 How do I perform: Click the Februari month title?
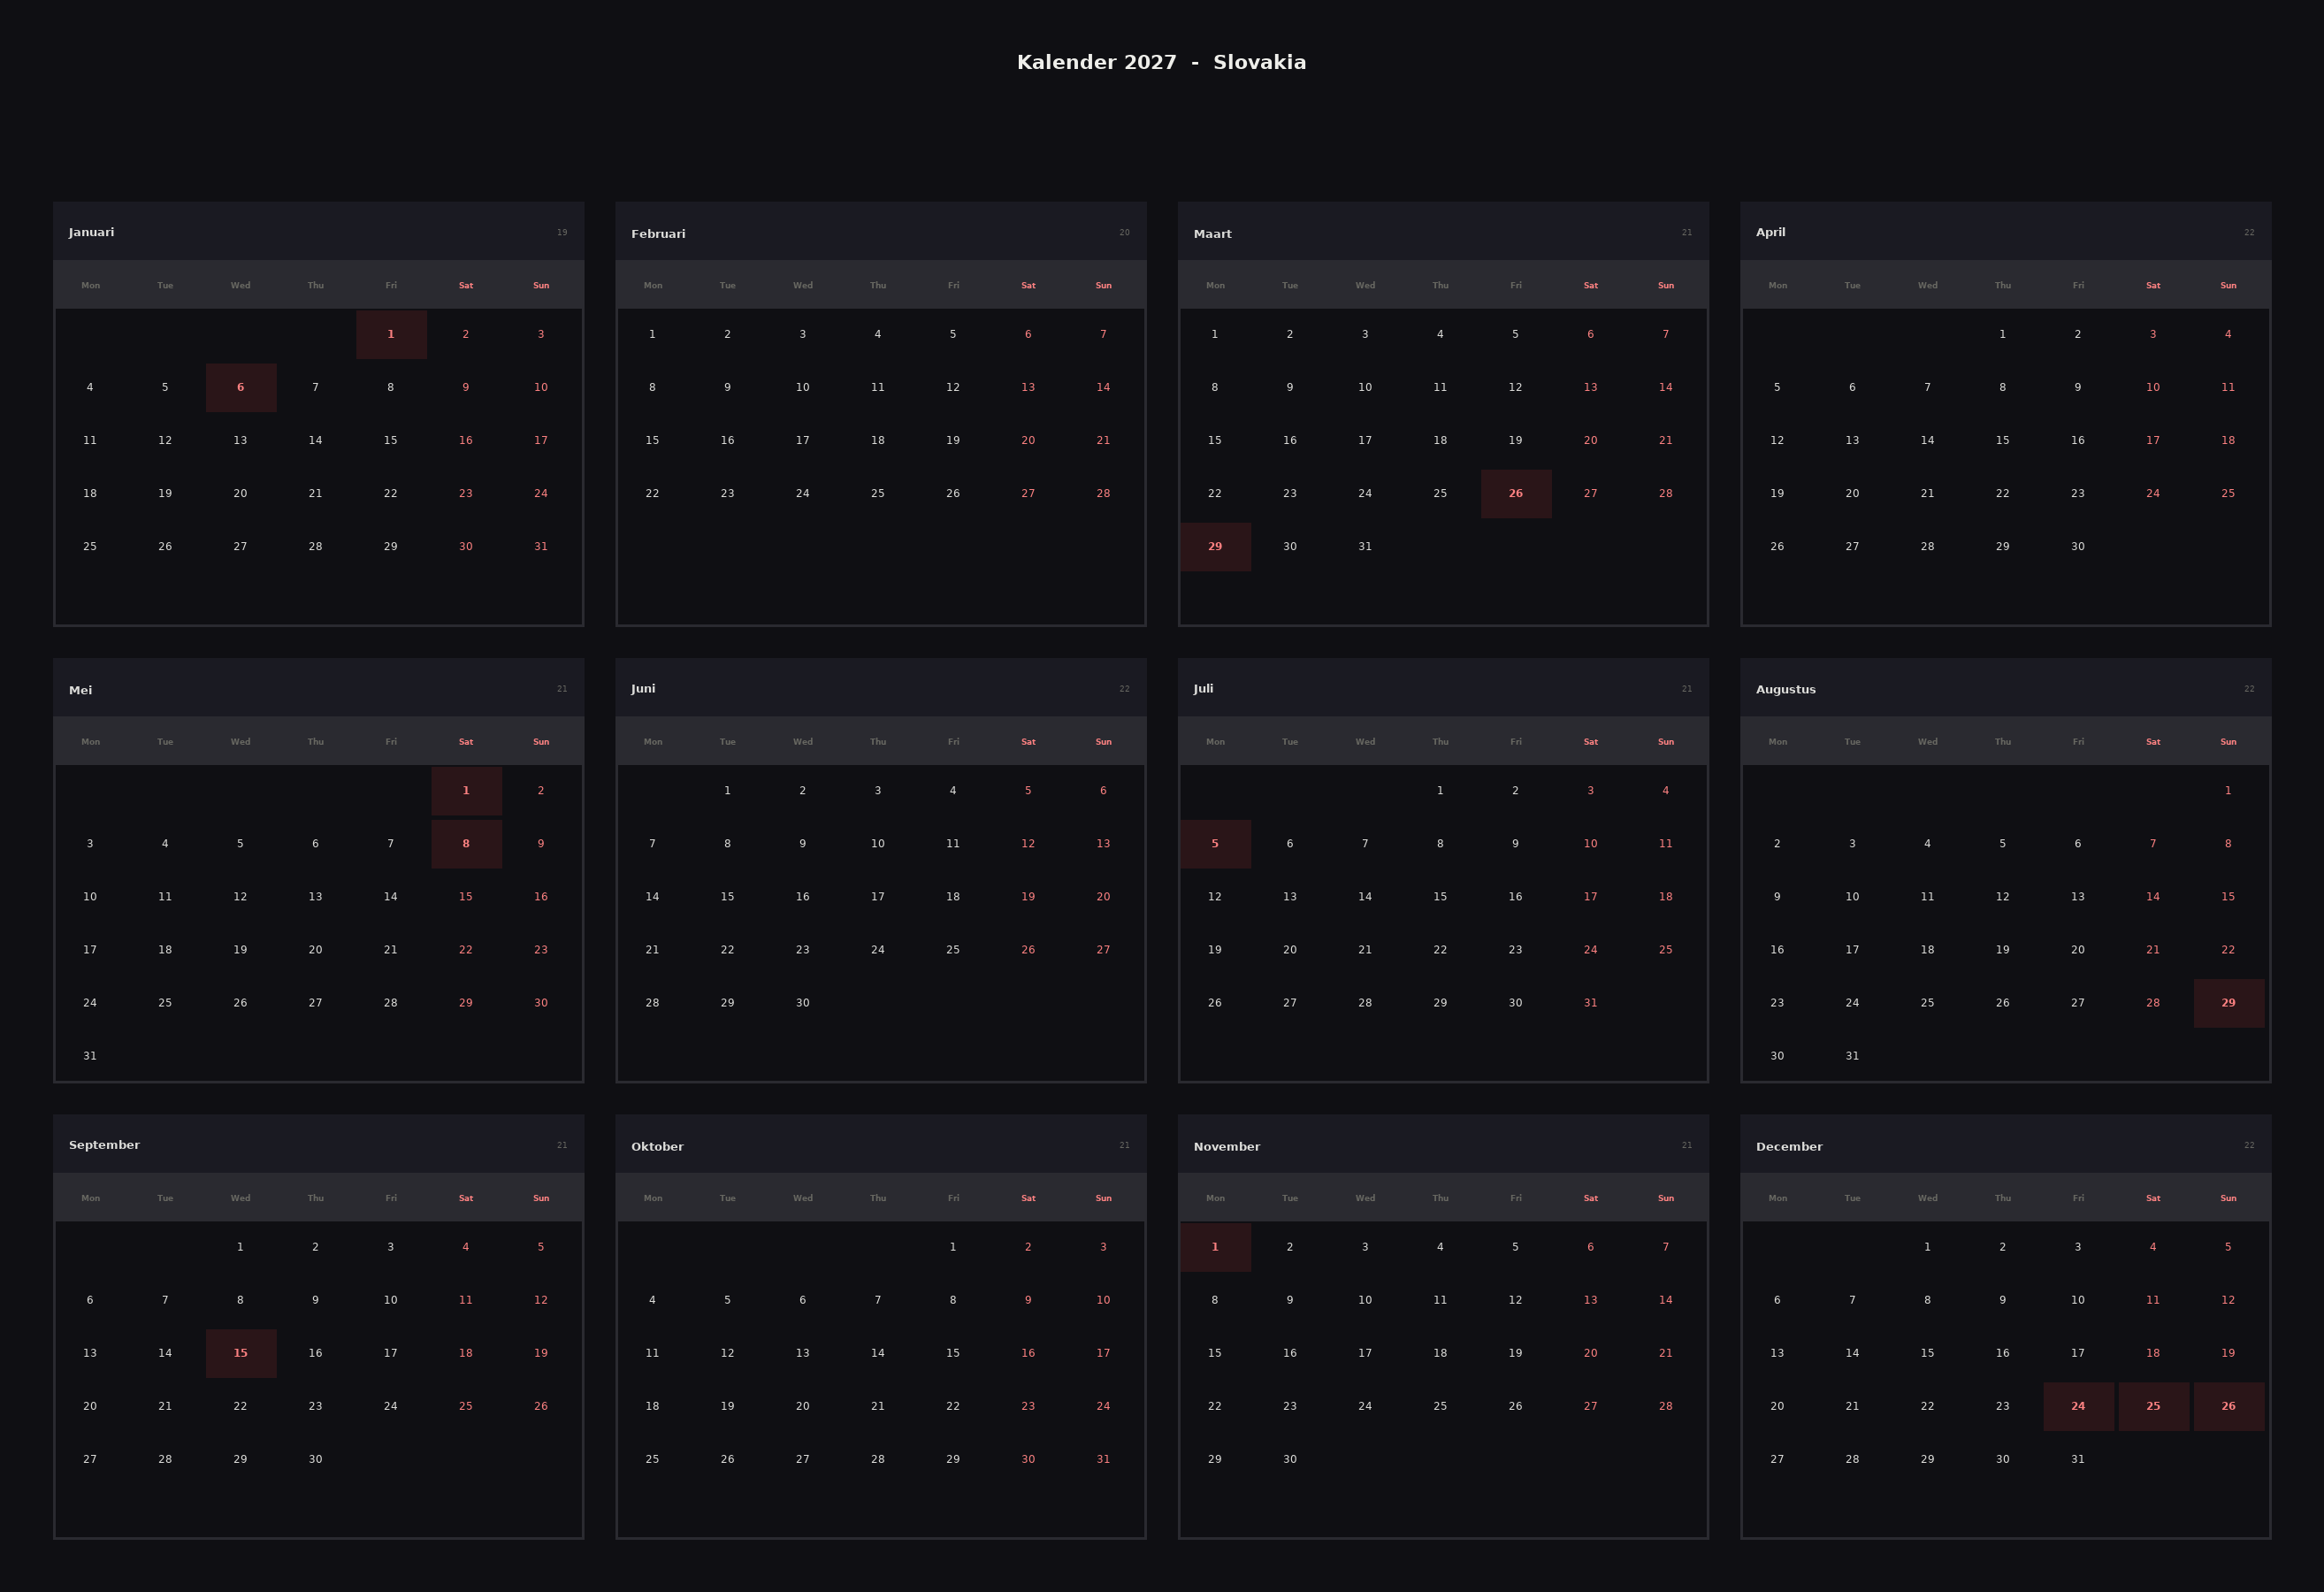[x=658, y=234]
